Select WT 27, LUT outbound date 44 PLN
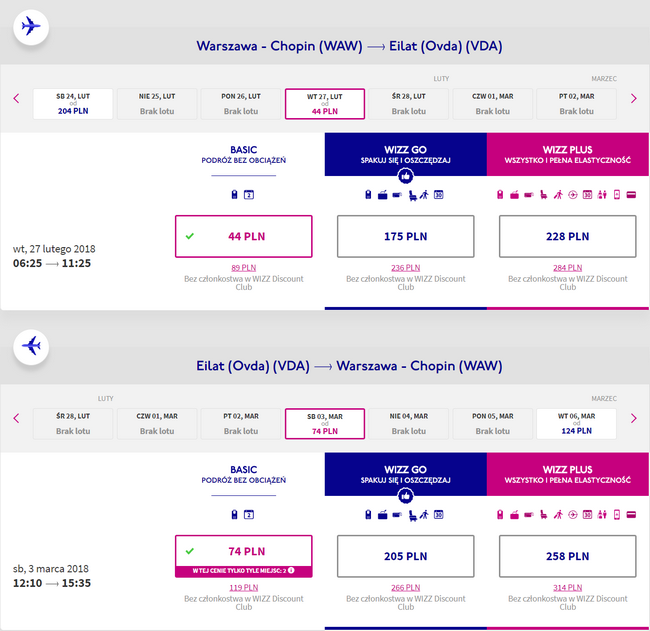Viewport: 650px width, 631px height. (x=325, y=104)
